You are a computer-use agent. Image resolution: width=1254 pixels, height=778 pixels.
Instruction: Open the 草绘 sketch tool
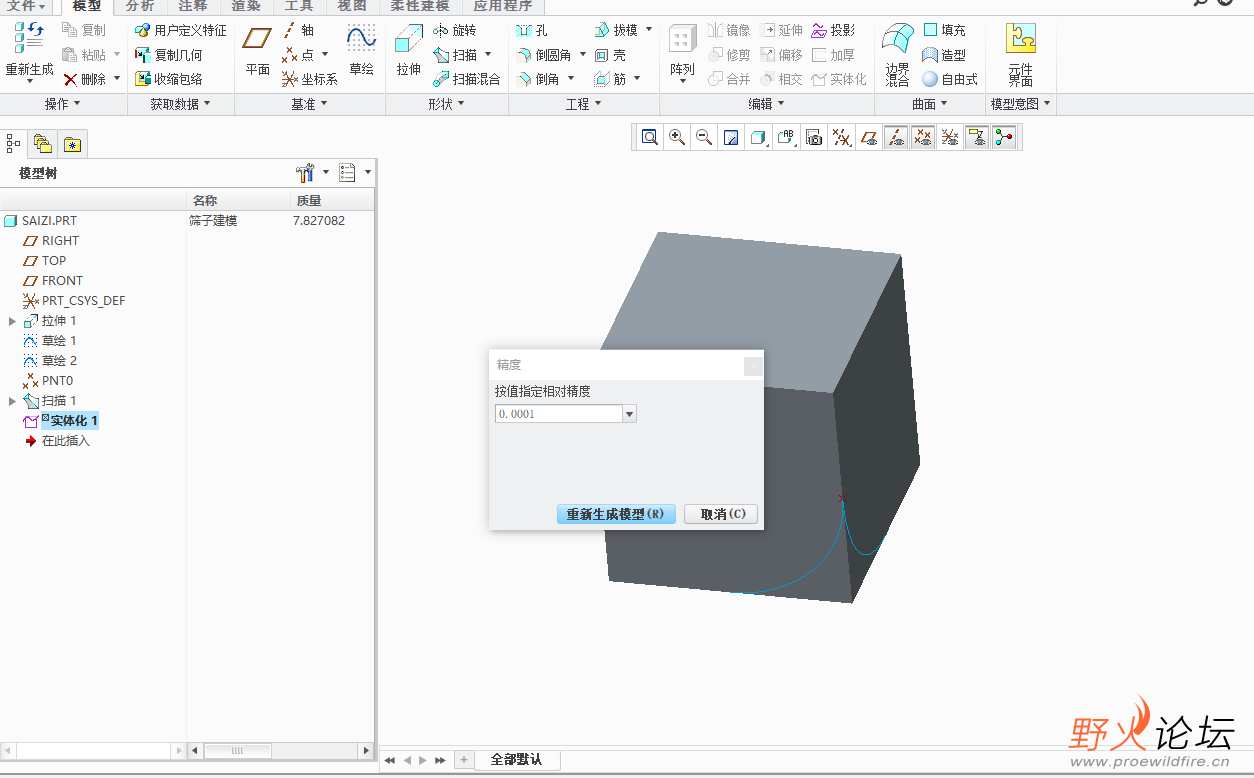[x=361, y=50]
